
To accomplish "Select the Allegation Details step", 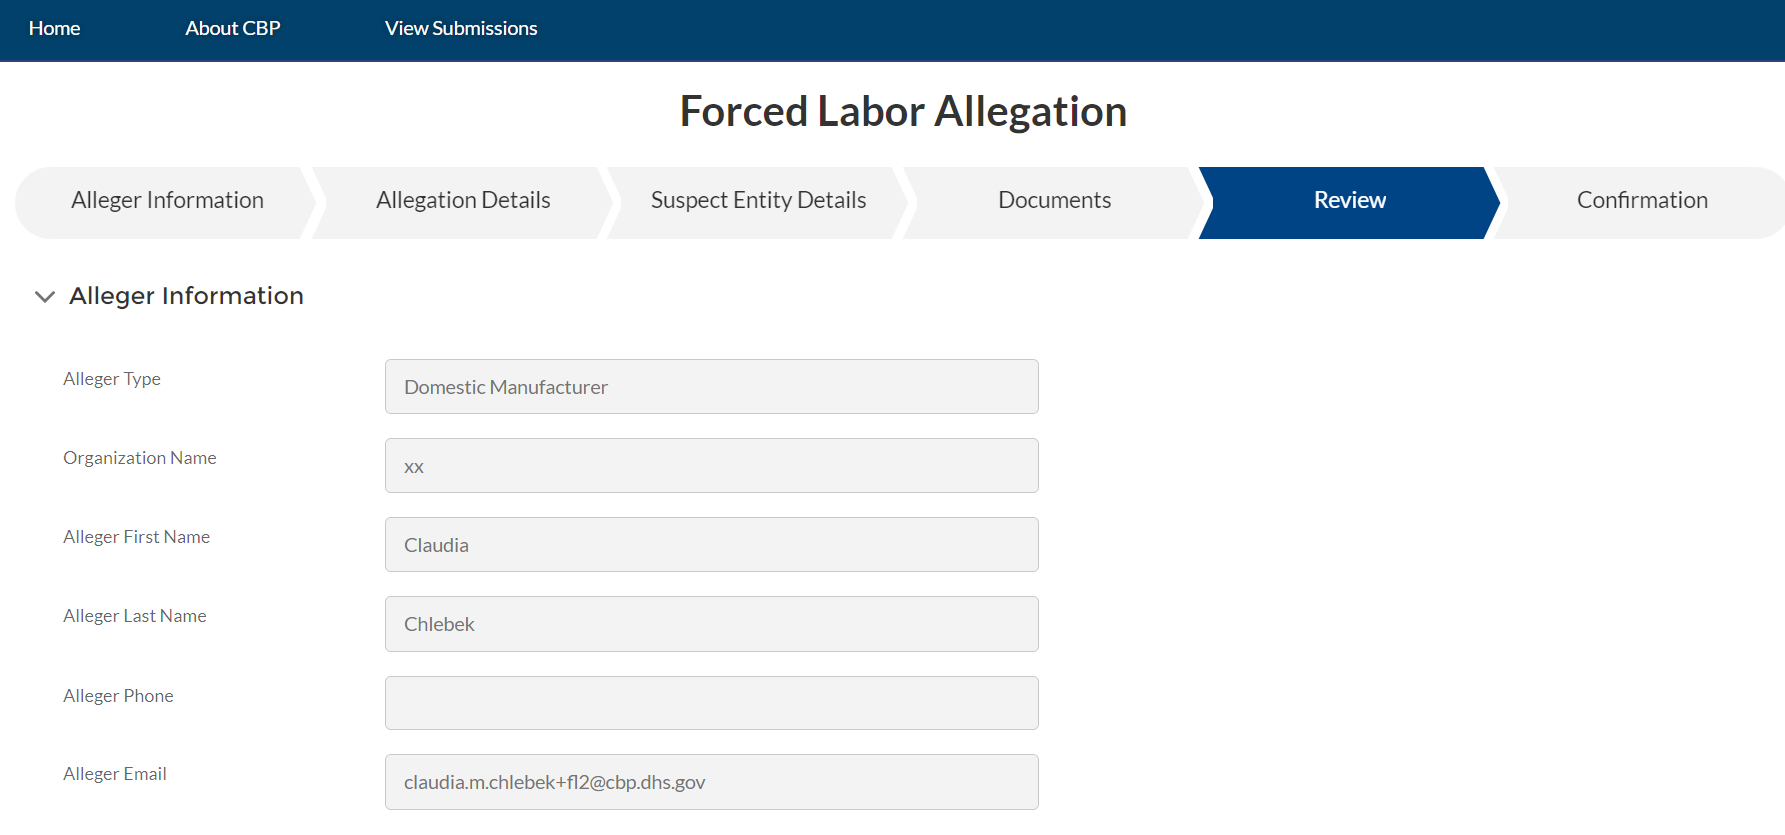I will tap(463, 201).
